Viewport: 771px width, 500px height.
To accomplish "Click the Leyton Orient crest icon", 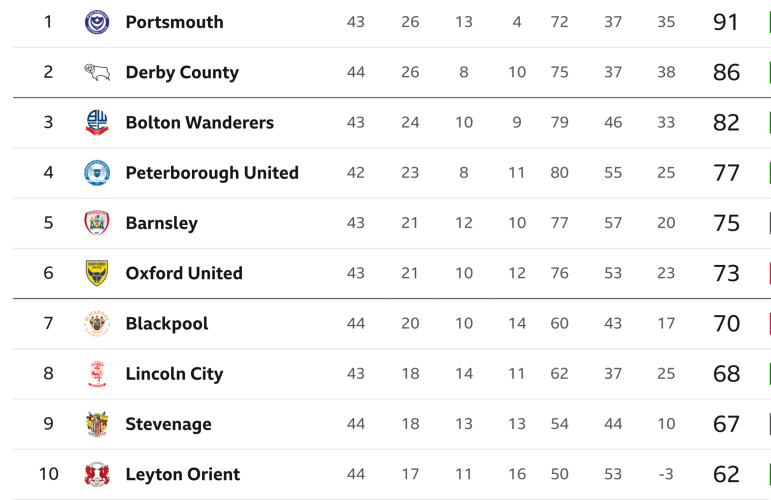I will [x=97, y=474].
